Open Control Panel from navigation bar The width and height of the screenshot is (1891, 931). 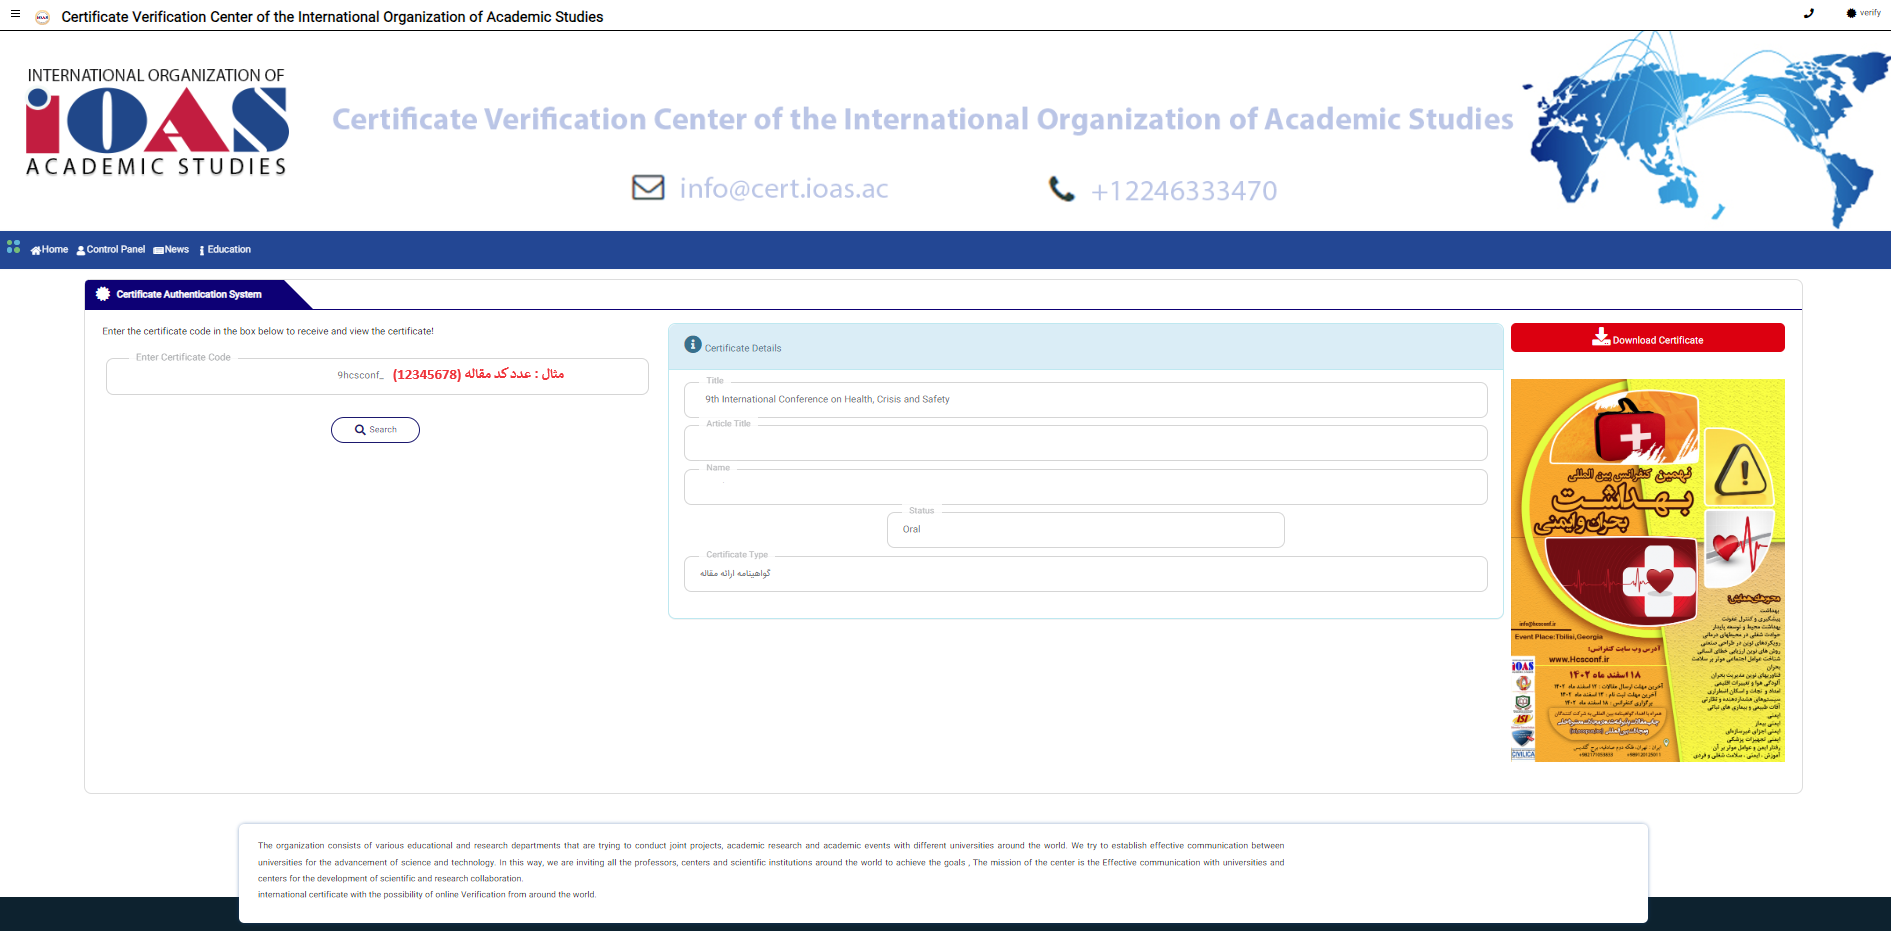coord(111,250)
